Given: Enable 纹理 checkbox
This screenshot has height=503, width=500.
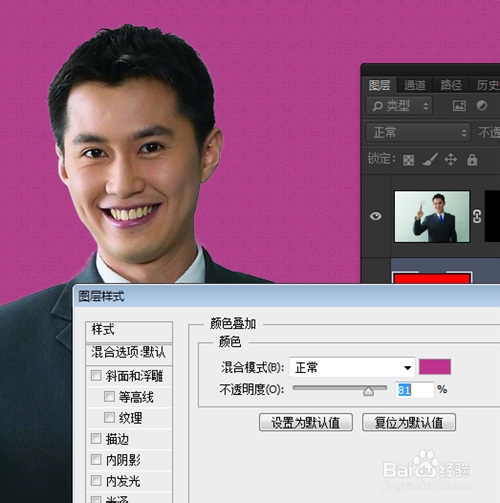Looking at the screenshot, I should 109,417.
